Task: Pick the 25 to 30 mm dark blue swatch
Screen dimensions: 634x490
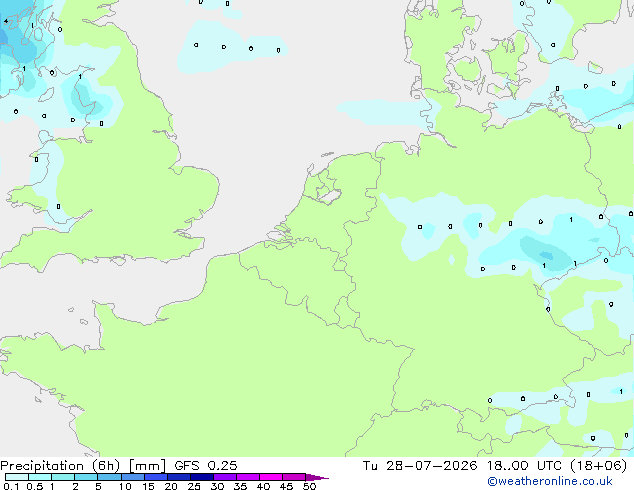Action: click(x=201, y=477)
